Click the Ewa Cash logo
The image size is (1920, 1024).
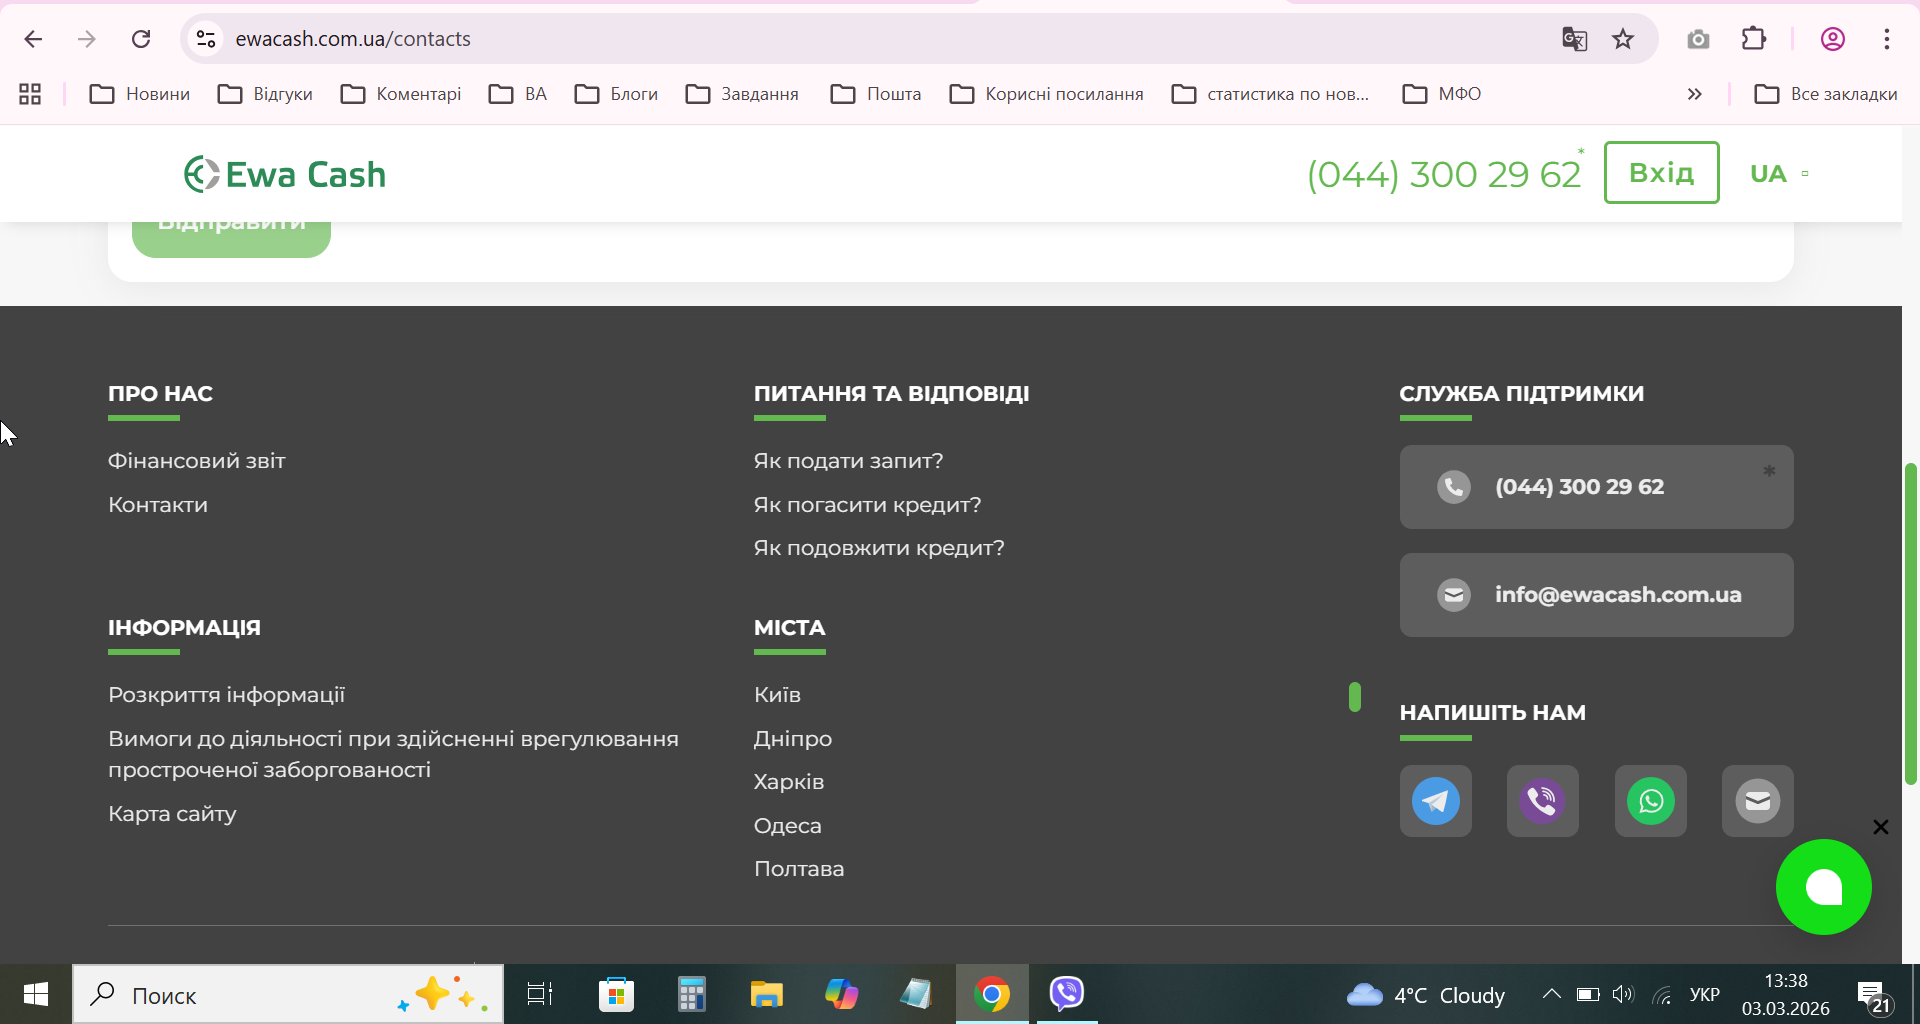coord(285,174)
